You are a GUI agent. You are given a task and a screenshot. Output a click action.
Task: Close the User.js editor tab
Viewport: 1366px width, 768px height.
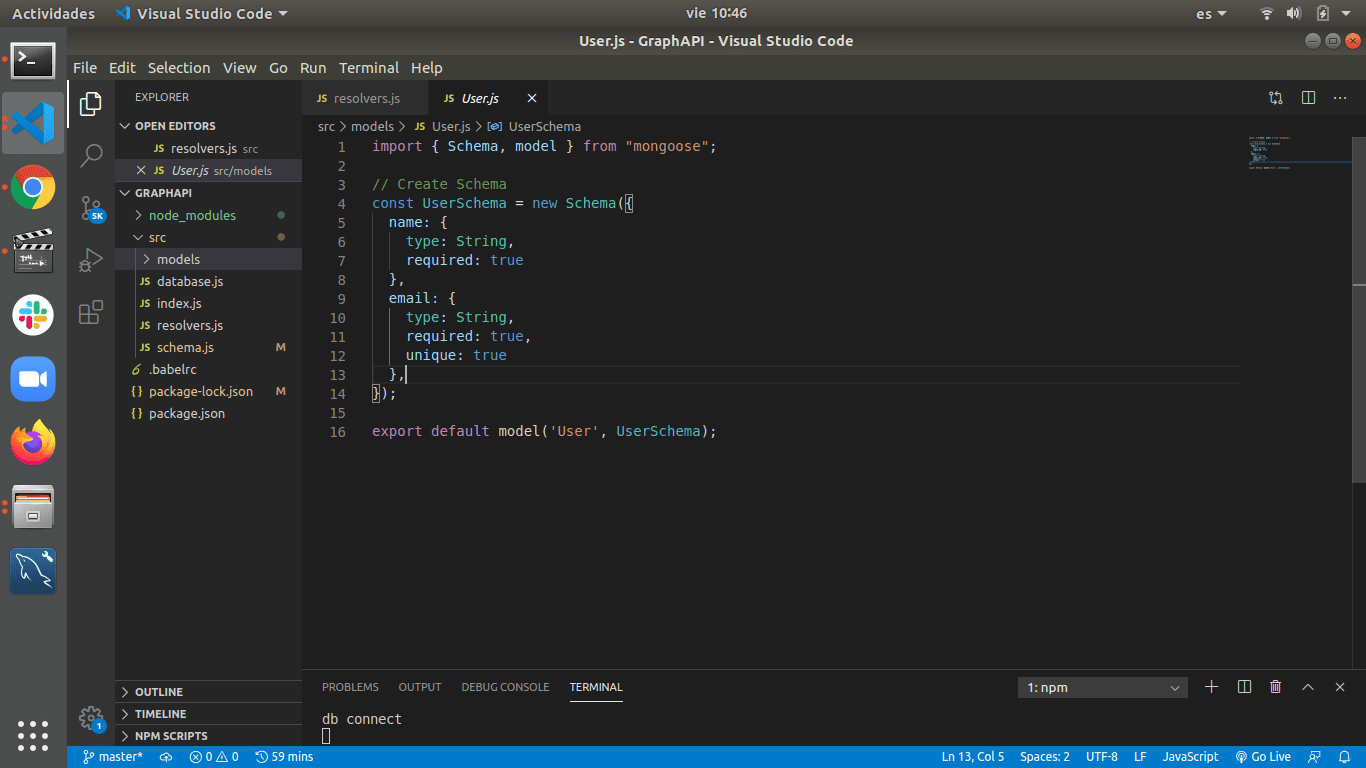pyautogui.click(x=532, y=98)
